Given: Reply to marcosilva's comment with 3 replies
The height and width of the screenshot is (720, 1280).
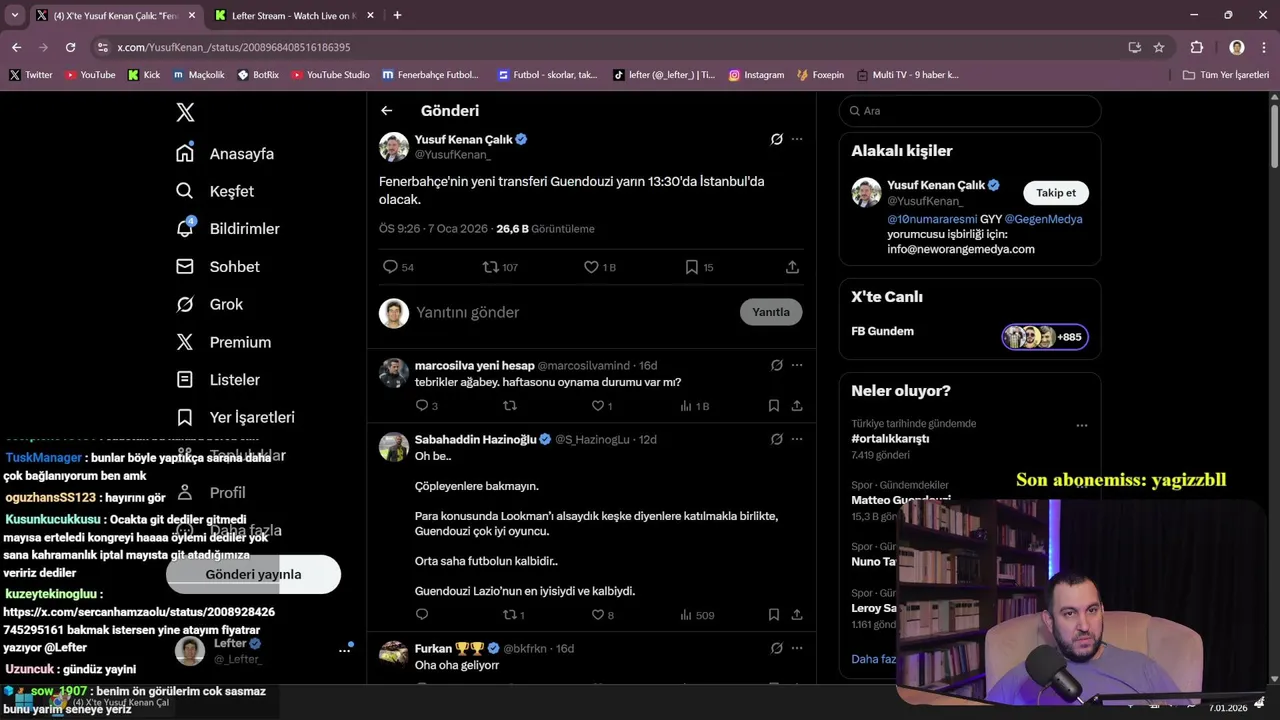Looking at the screenshot, I should tap(426, 406).
